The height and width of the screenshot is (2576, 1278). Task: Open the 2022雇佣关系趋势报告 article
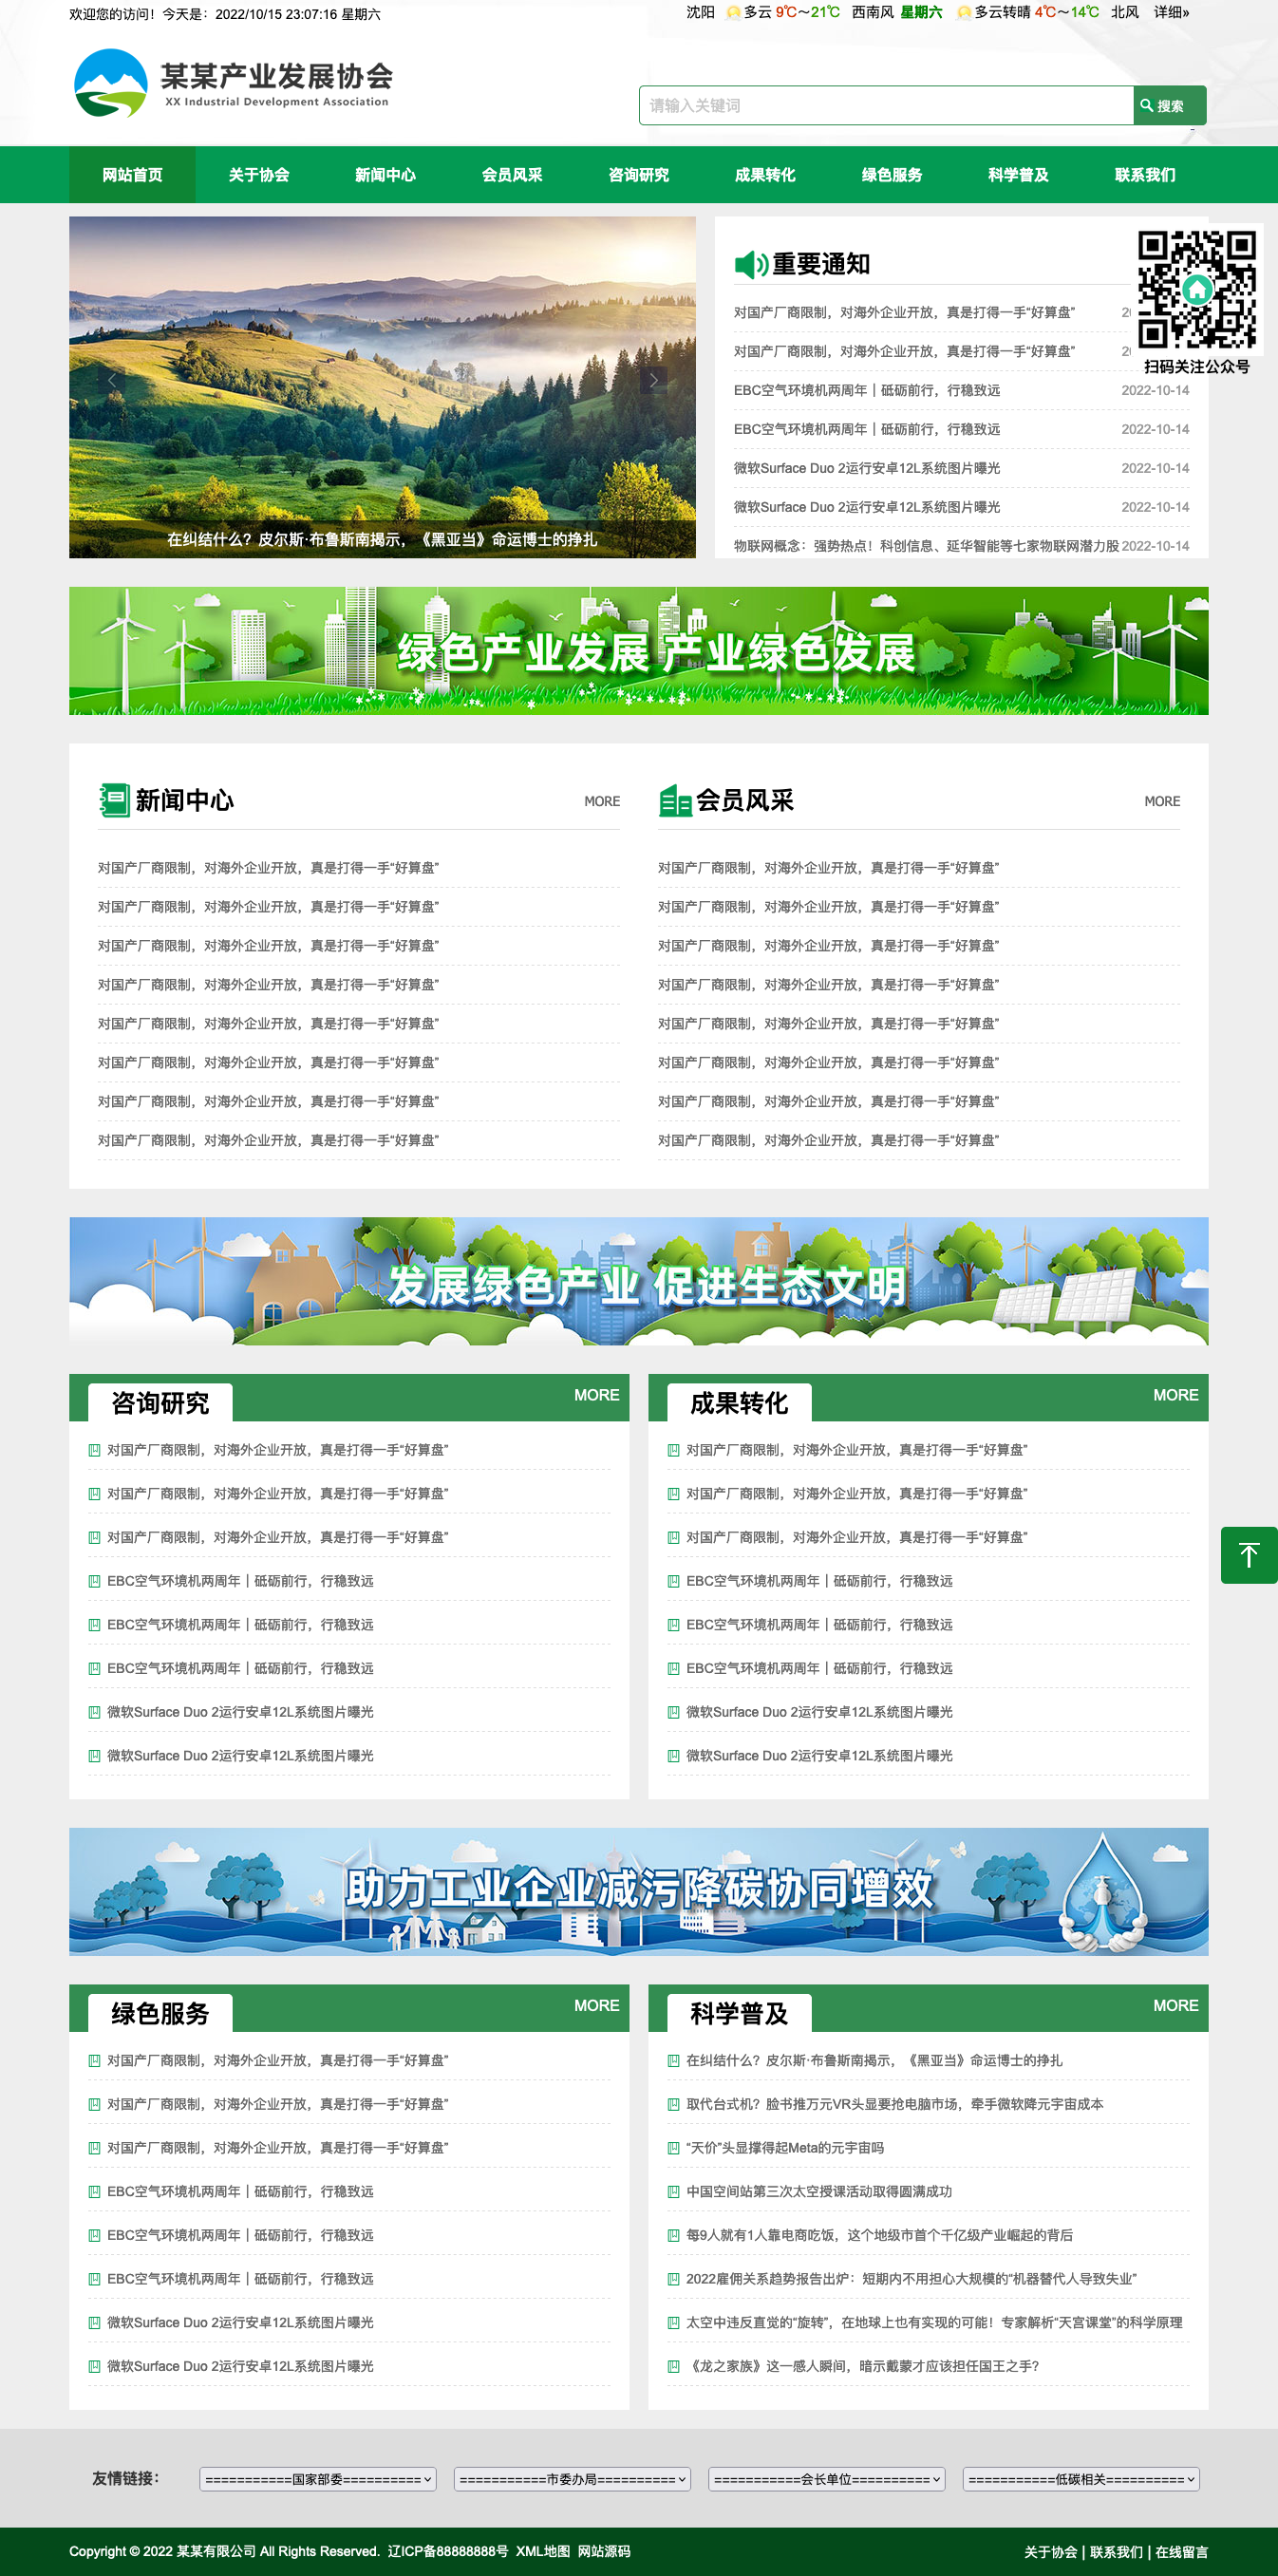click(911, 2279)
